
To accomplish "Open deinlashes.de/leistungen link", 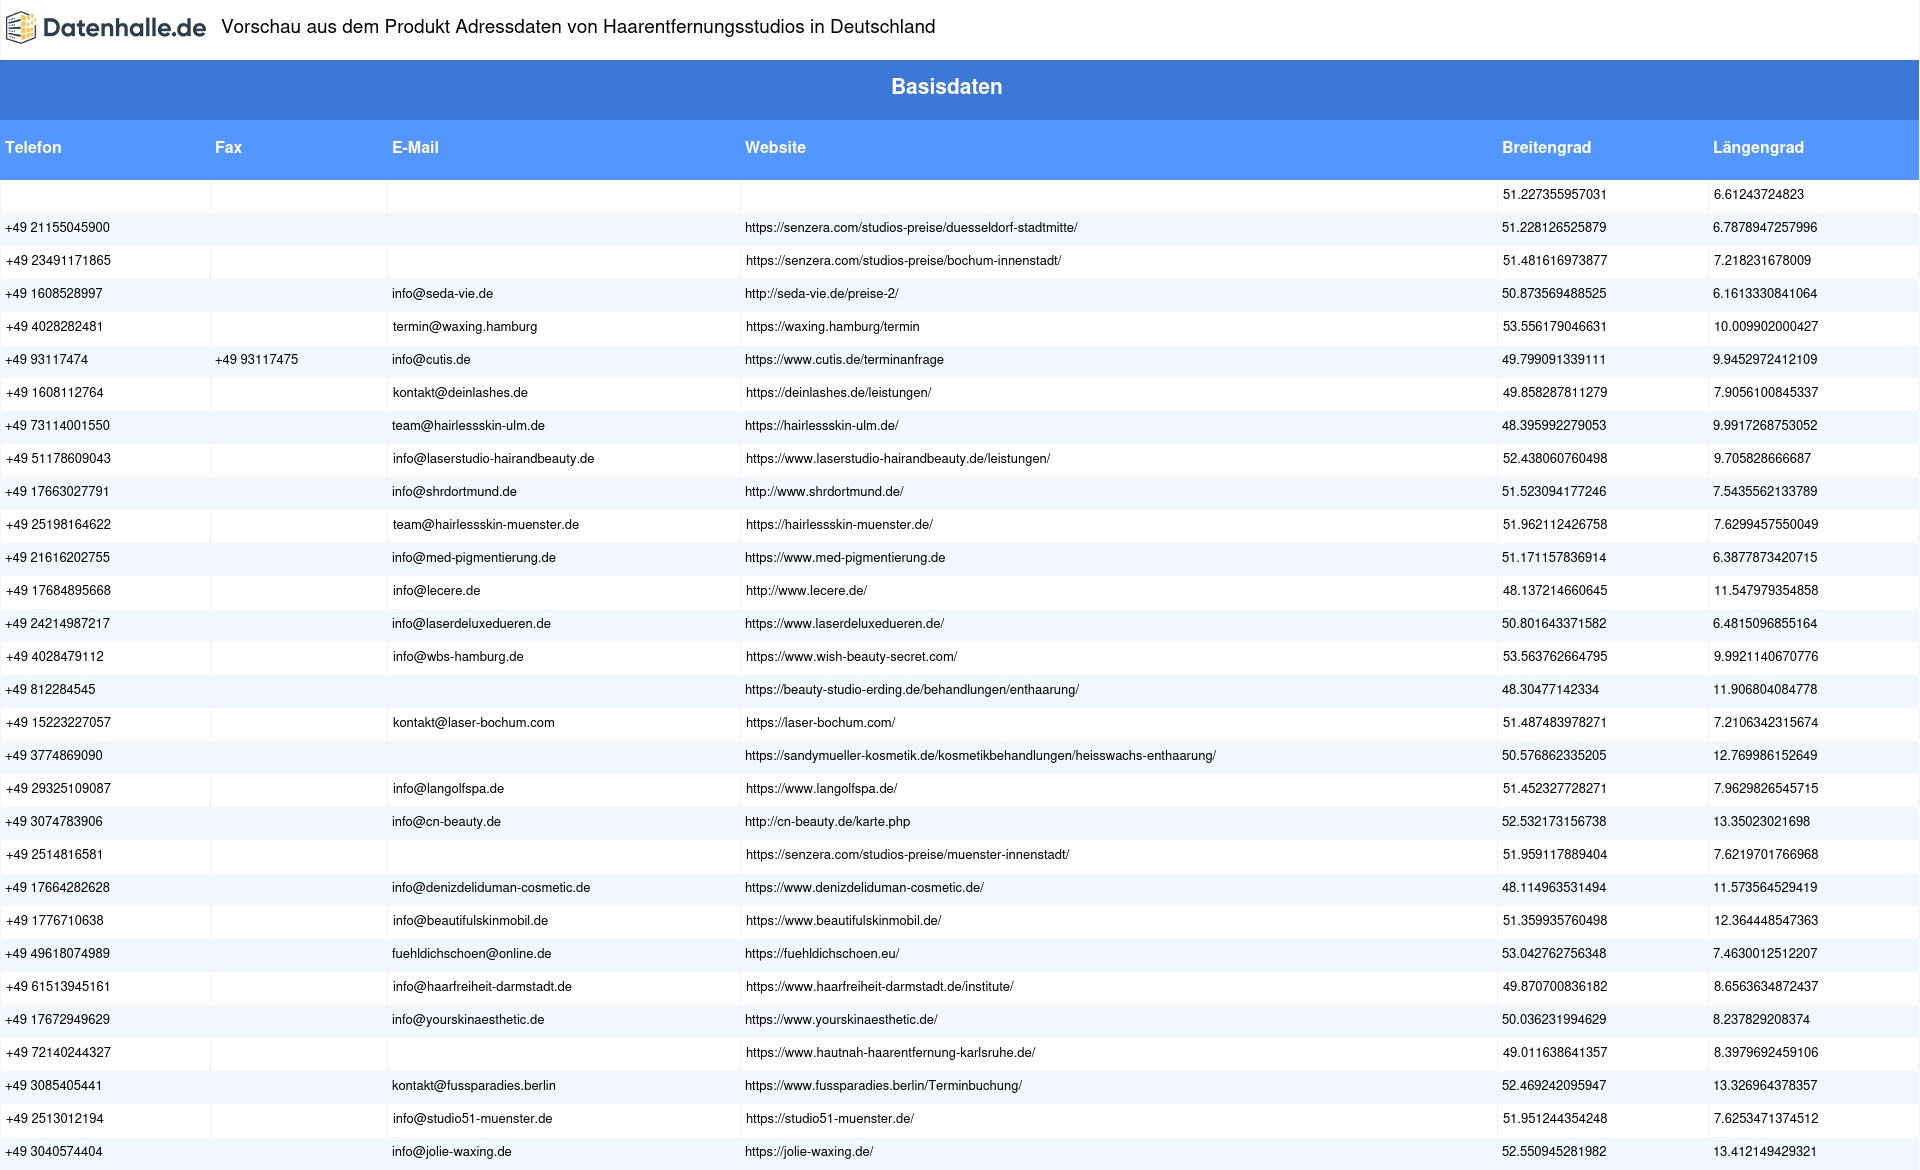I will pyautogui.click(x=838, y=393).
